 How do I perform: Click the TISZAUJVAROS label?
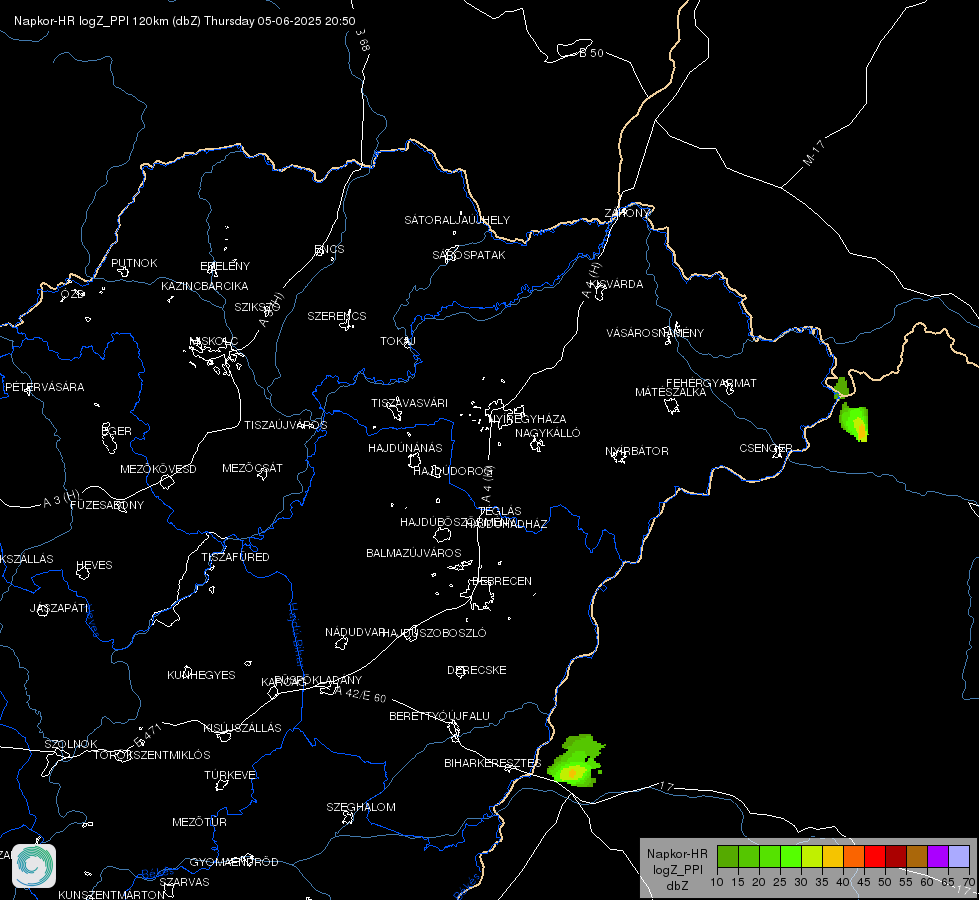[x=286, y=425]
